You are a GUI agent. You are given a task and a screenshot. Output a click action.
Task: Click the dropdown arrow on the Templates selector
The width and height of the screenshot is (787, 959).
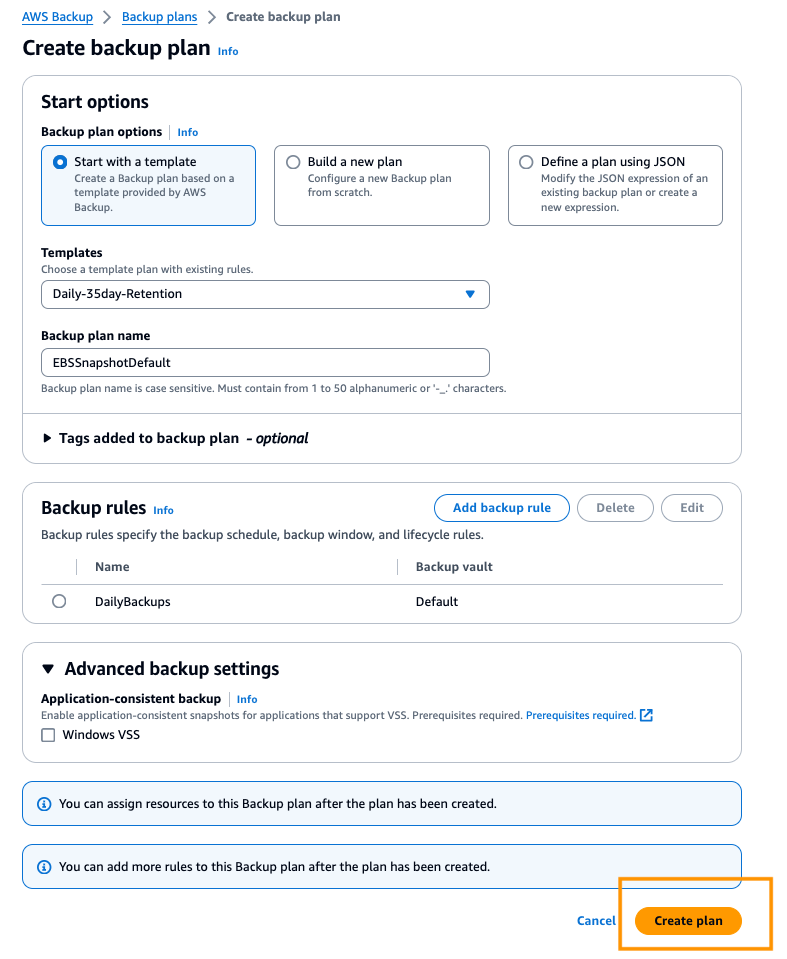coord(469,294)
